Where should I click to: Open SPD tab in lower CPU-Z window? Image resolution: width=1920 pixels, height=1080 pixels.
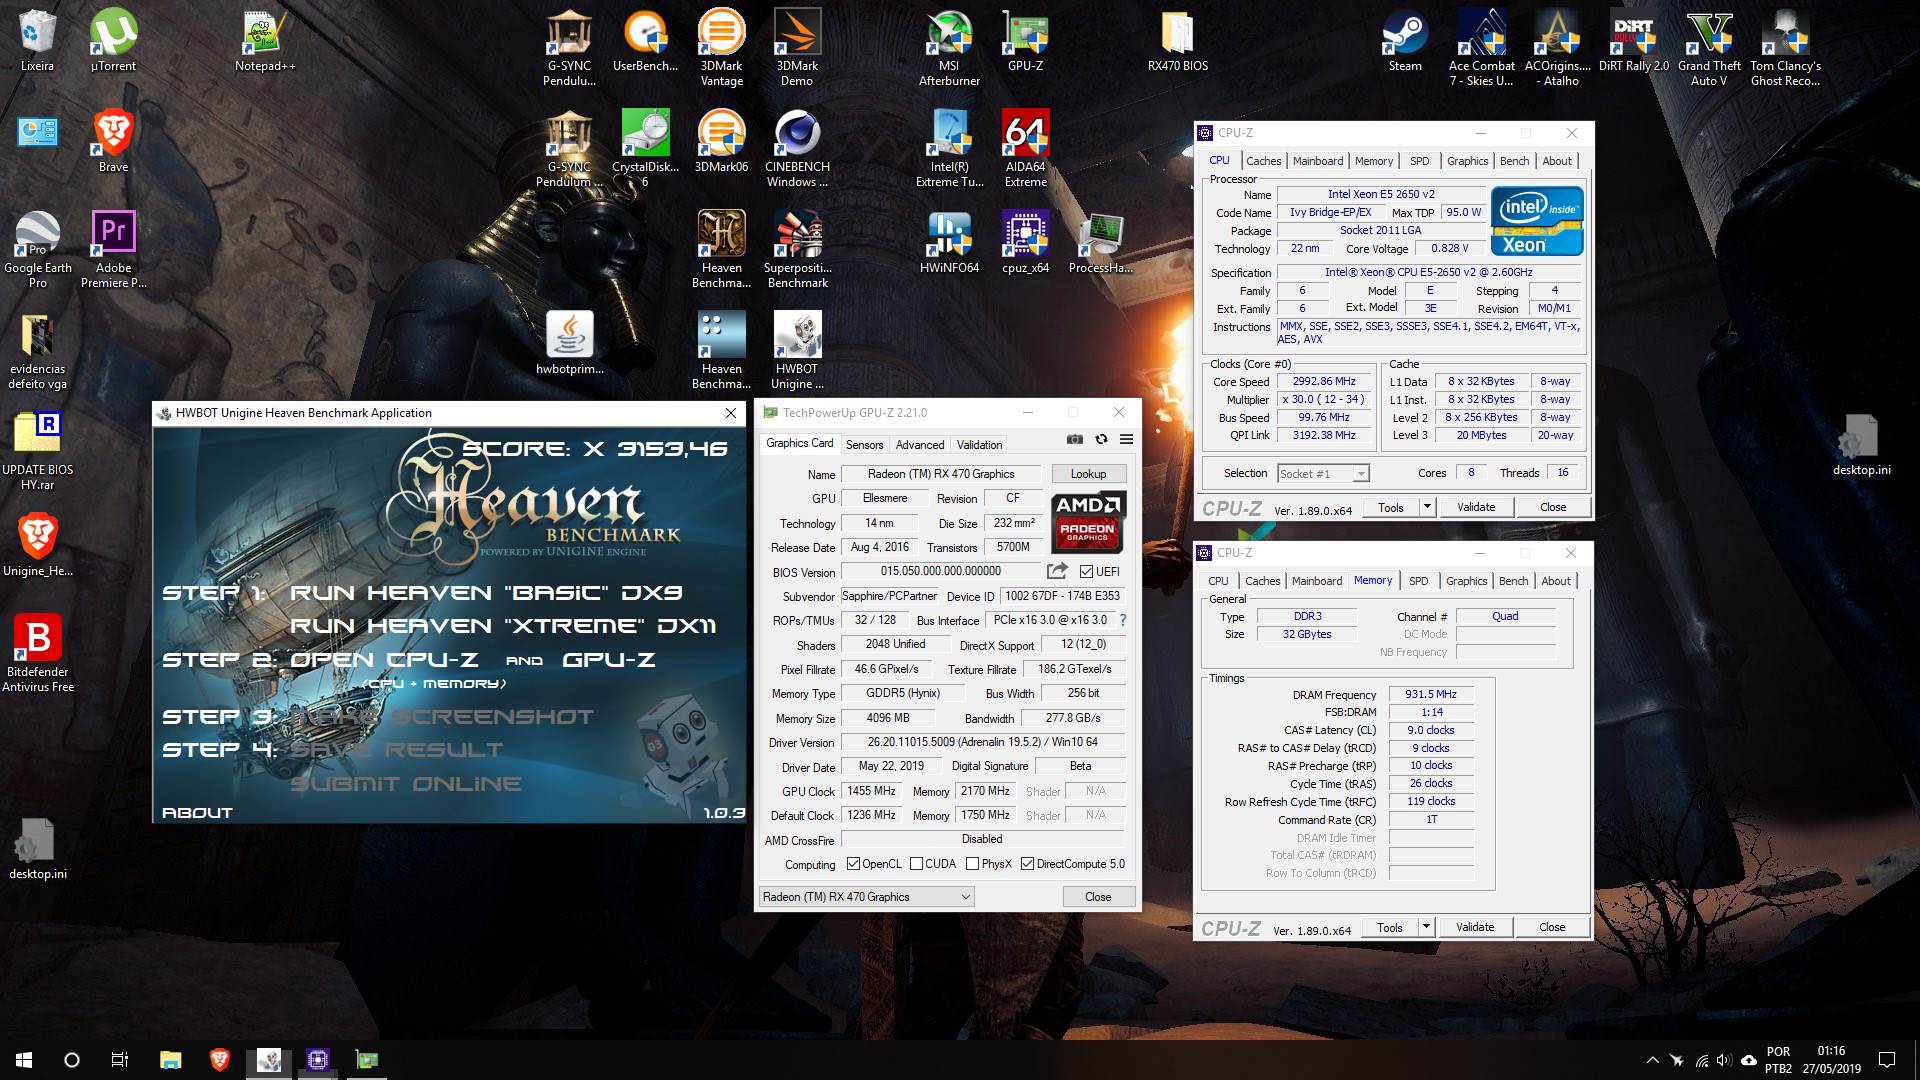pos(1418,581)
